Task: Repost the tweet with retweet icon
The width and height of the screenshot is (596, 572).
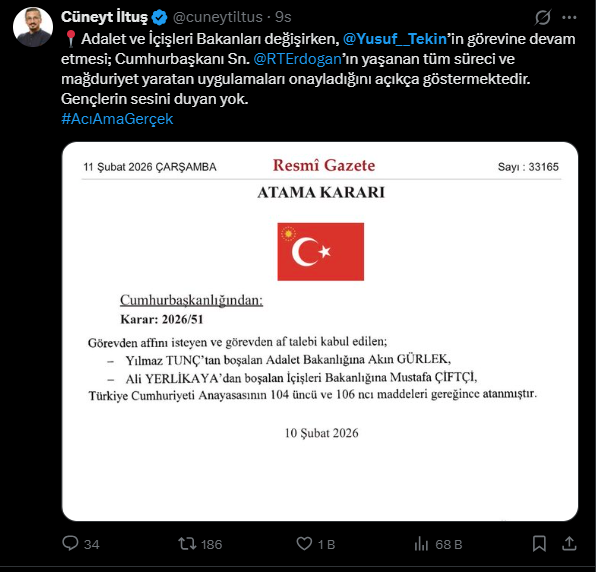Action: coord(187,543)
